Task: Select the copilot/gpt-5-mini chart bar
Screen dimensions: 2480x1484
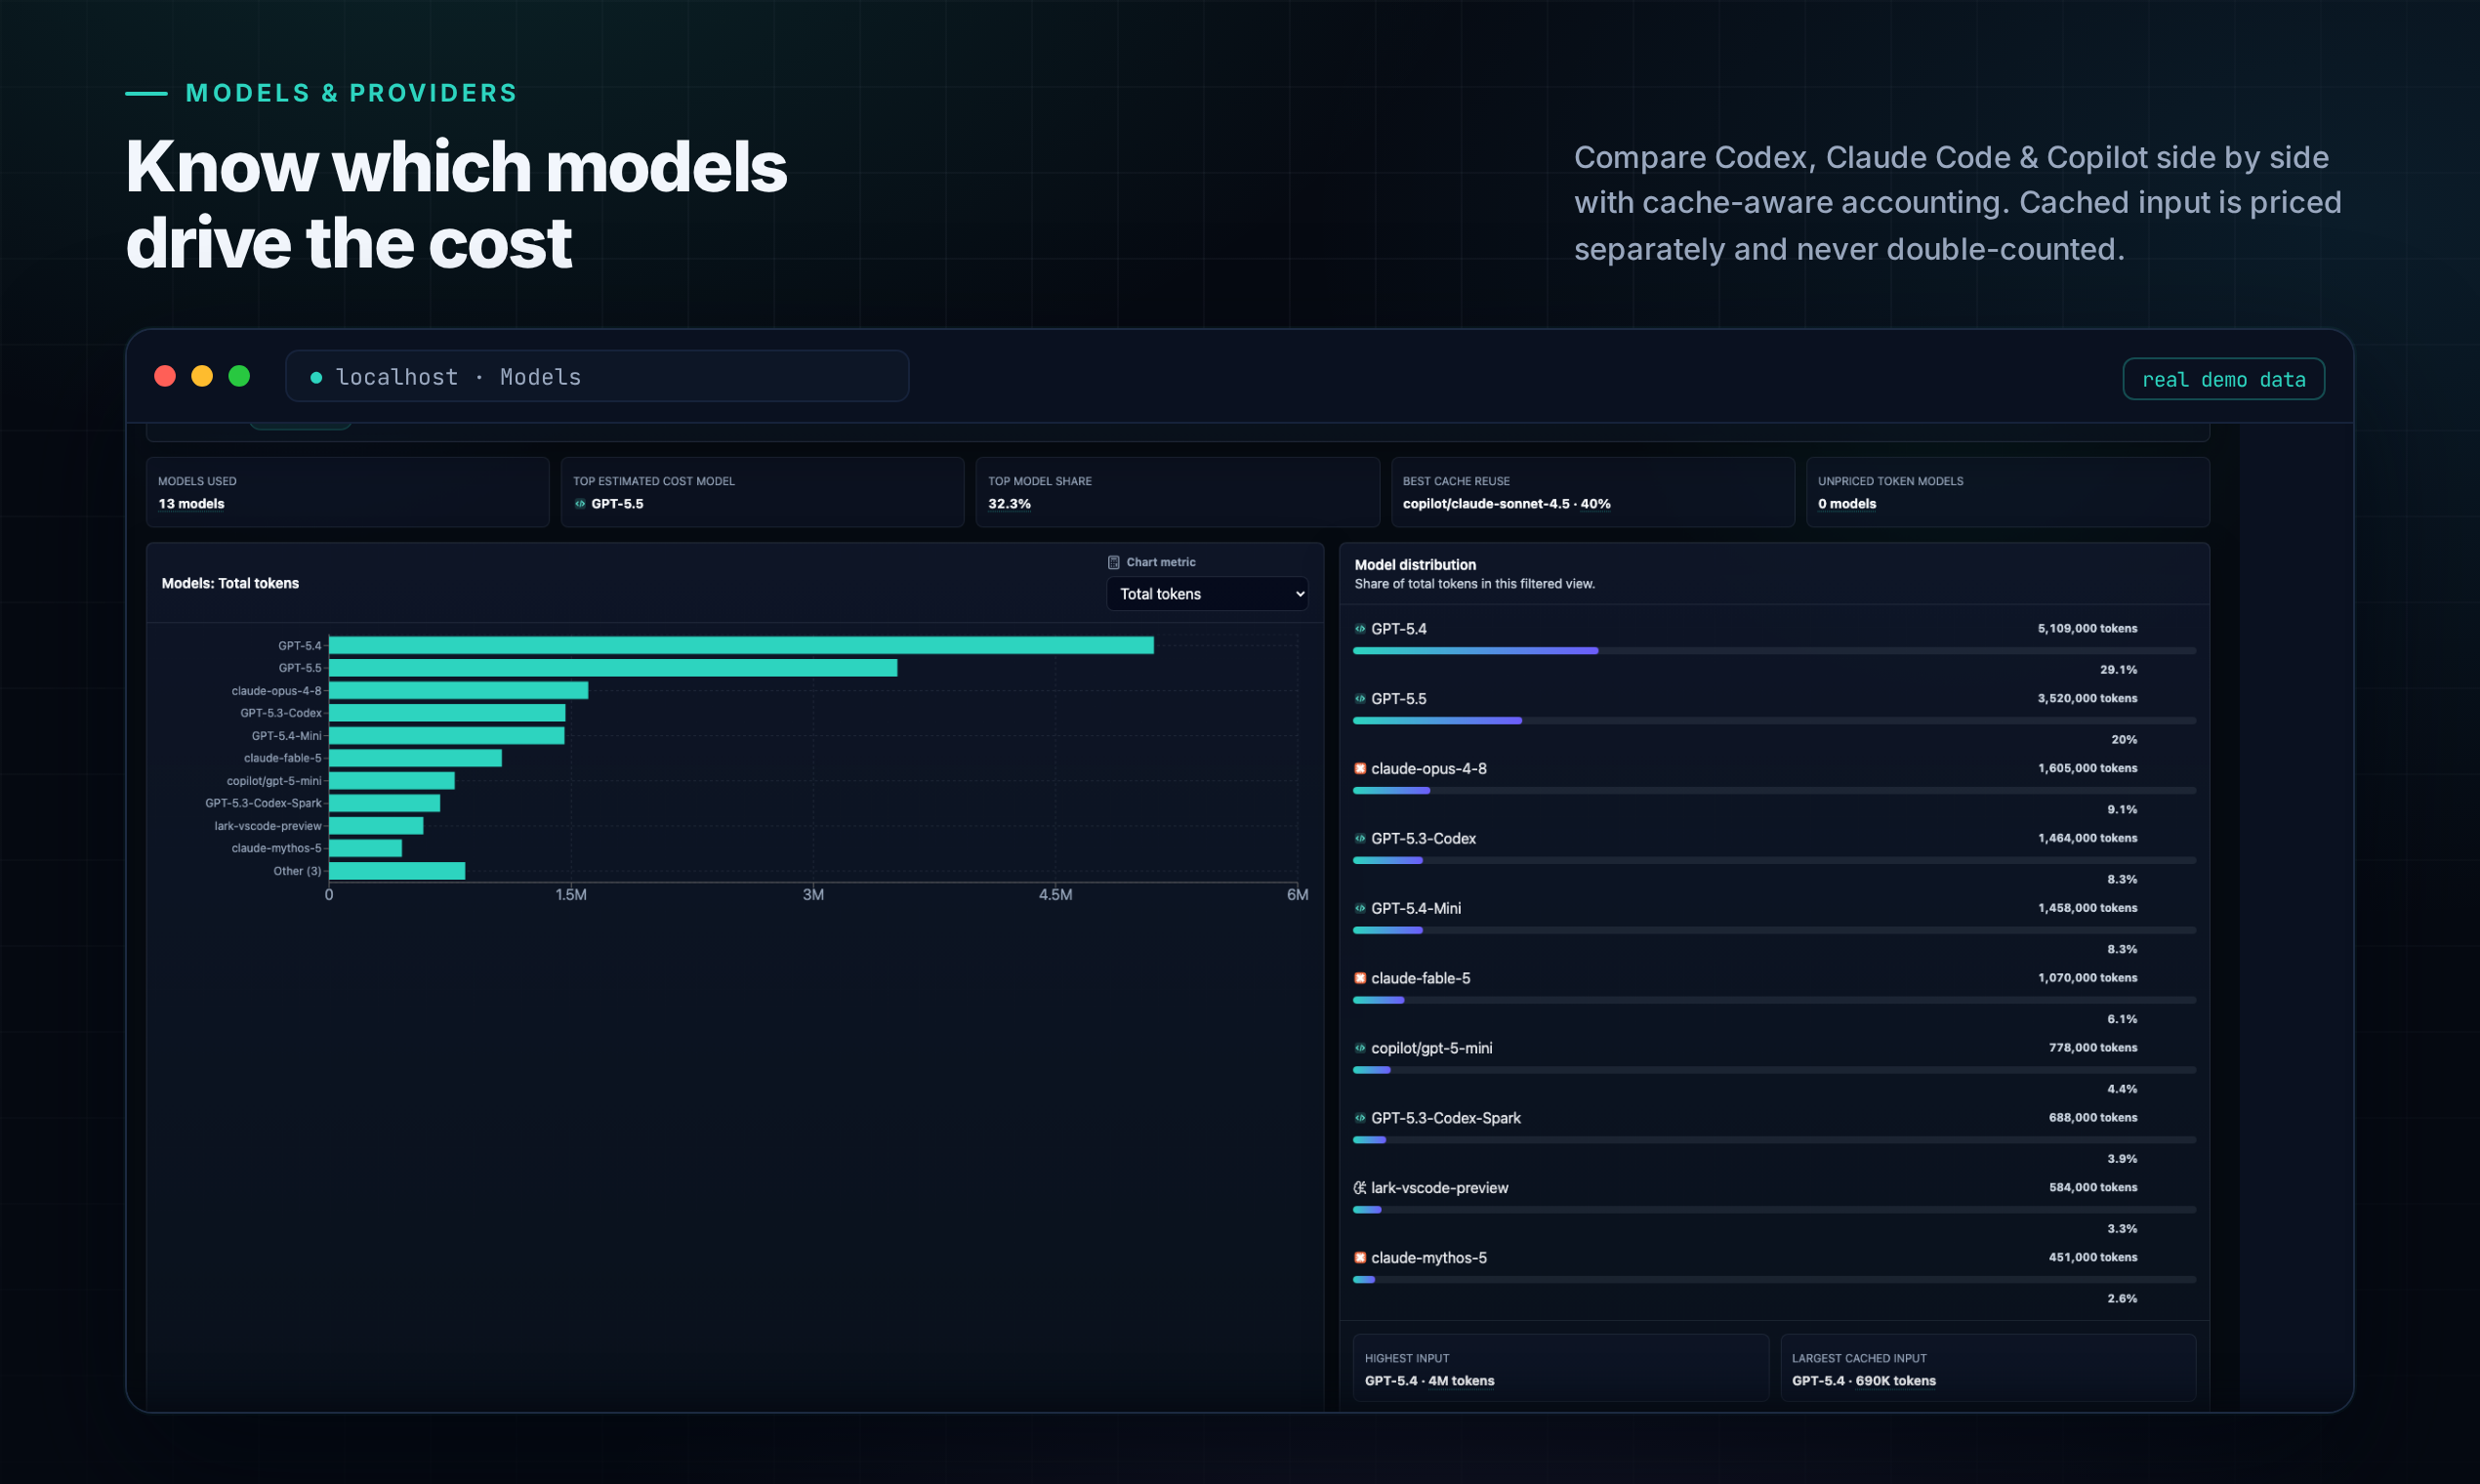Action: [392, 781]
